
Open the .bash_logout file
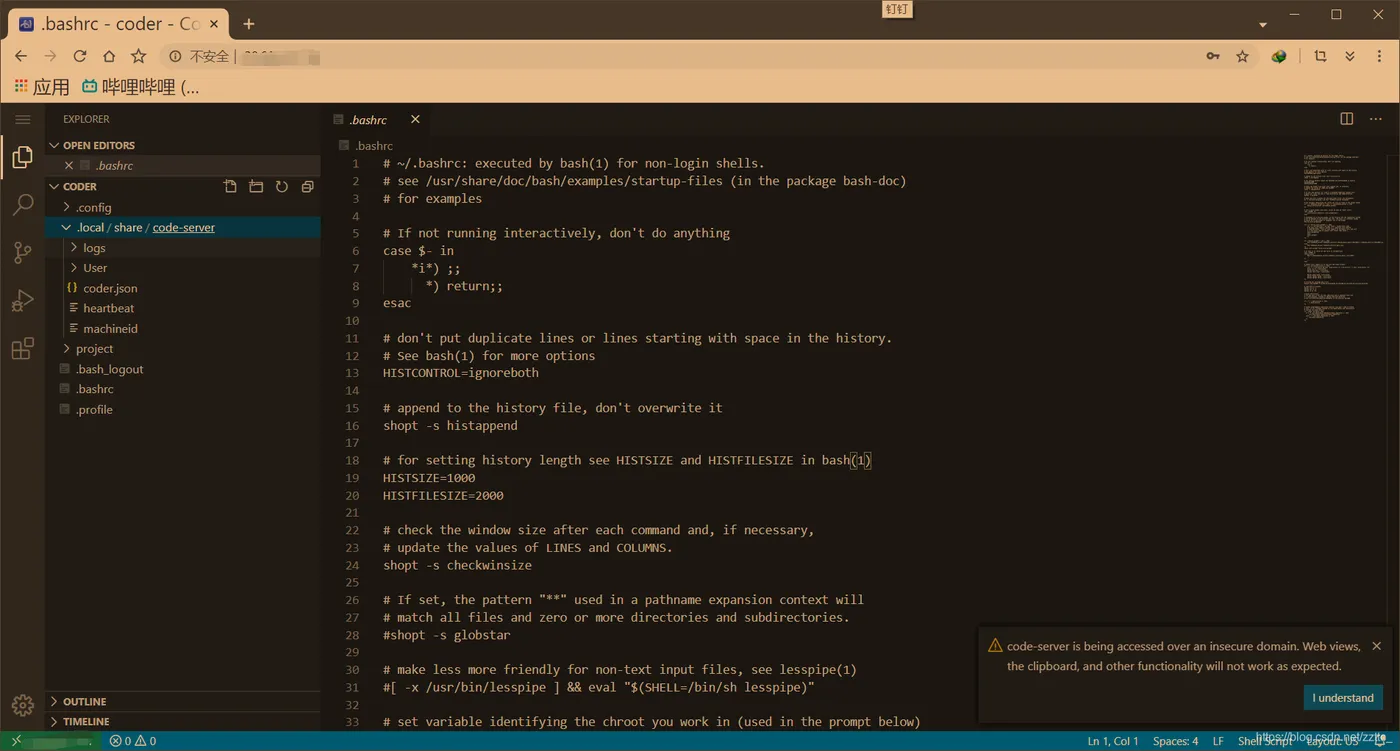tap(183, 369)
